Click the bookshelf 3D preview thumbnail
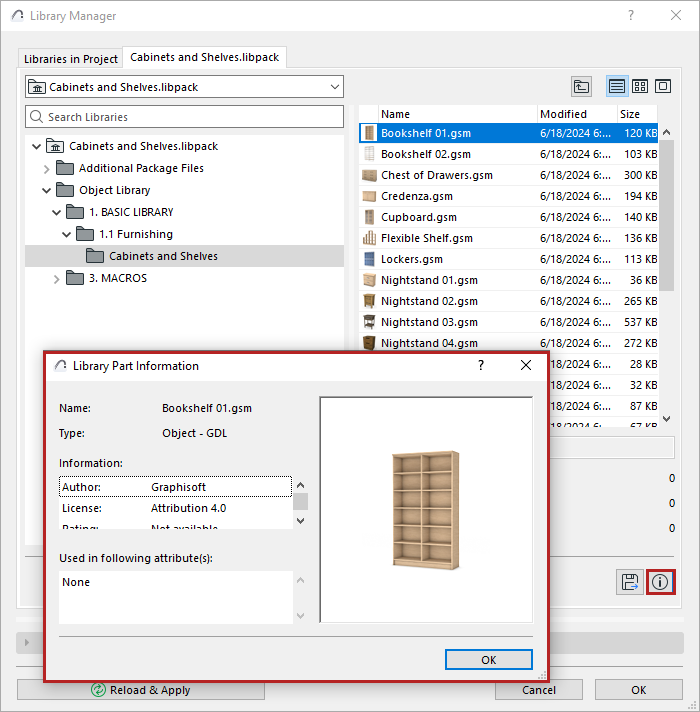Image resolution: width=700 pixels, height=712 pixels. pos(426,509)
